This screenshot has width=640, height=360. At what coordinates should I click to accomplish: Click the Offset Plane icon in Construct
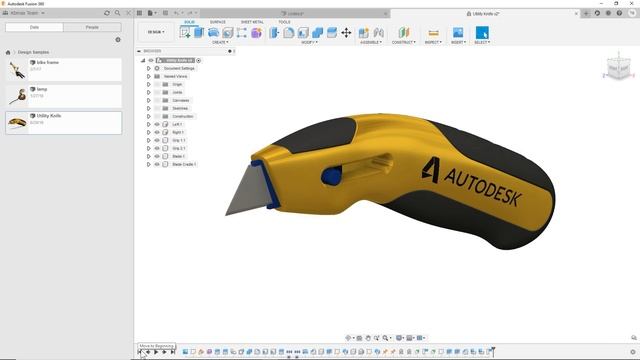click(404, 32)
